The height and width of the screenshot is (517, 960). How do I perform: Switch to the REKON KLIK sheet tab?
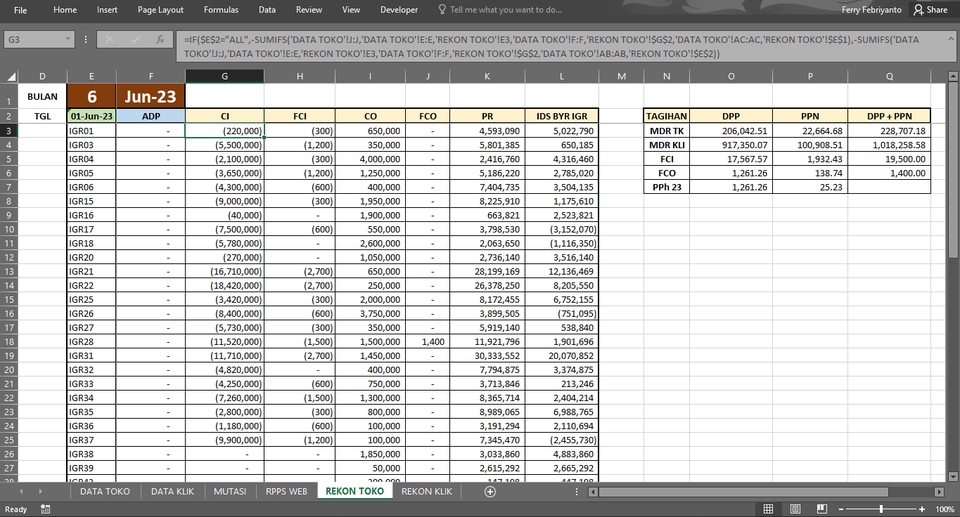427,491
